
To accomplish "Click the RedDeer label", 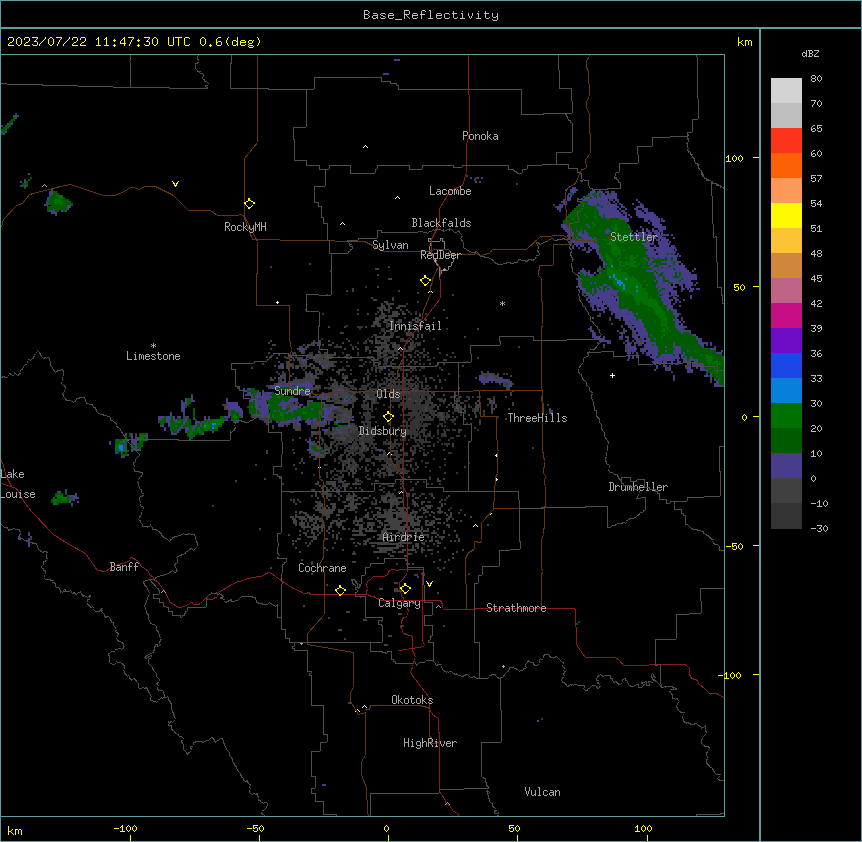I will 440,255.
